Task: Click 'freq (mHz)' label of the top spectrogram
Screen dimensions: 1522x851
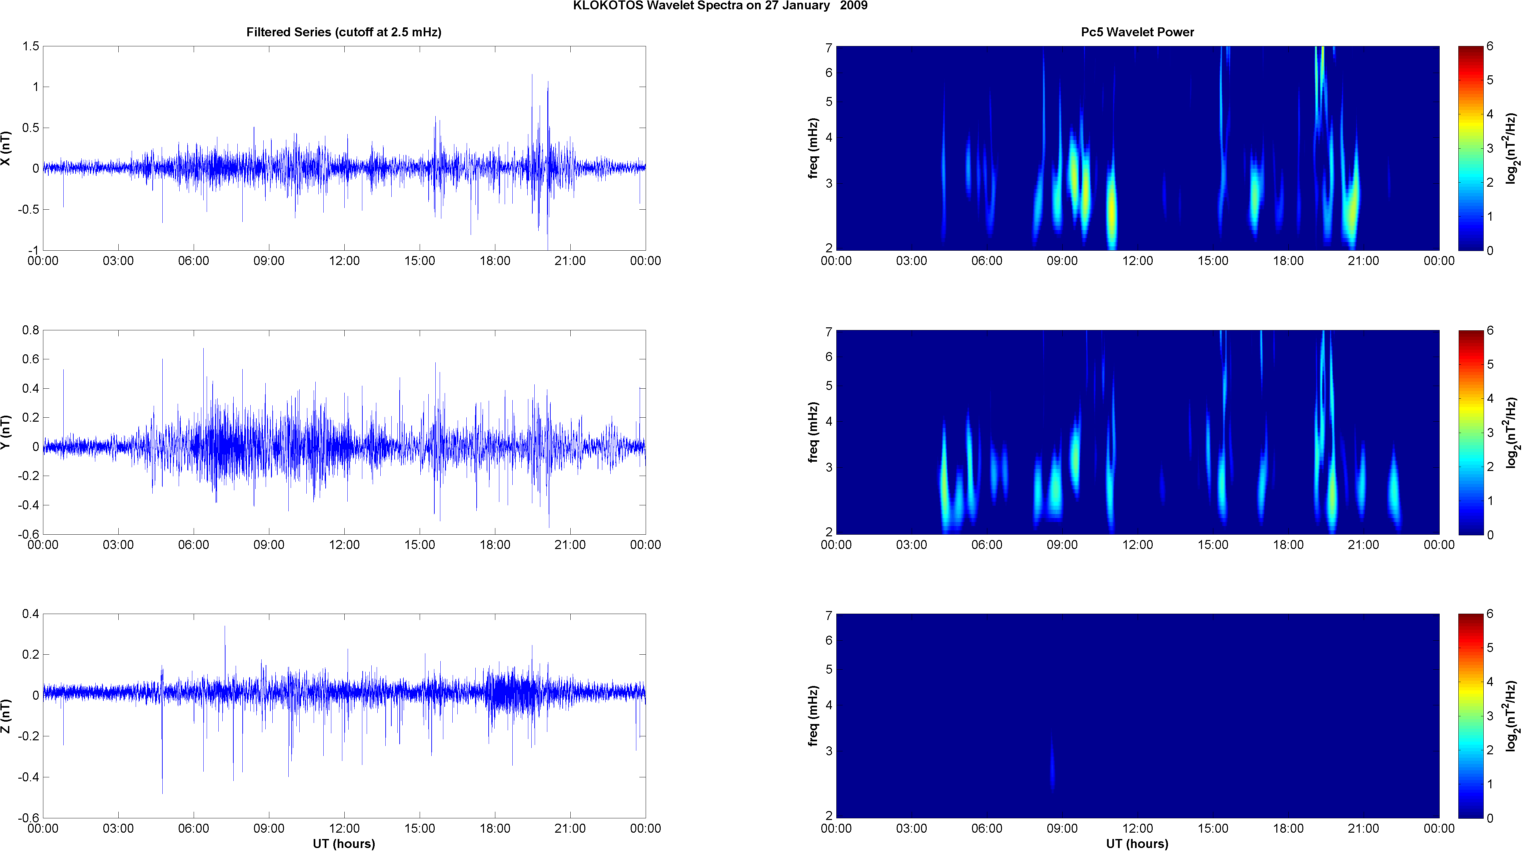Action: 814,148
